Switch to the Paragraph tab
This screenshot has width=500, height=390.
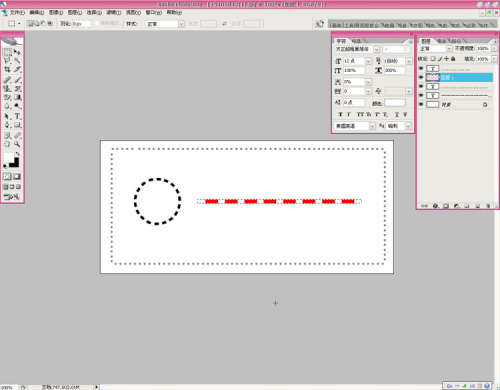pos(356,41)
